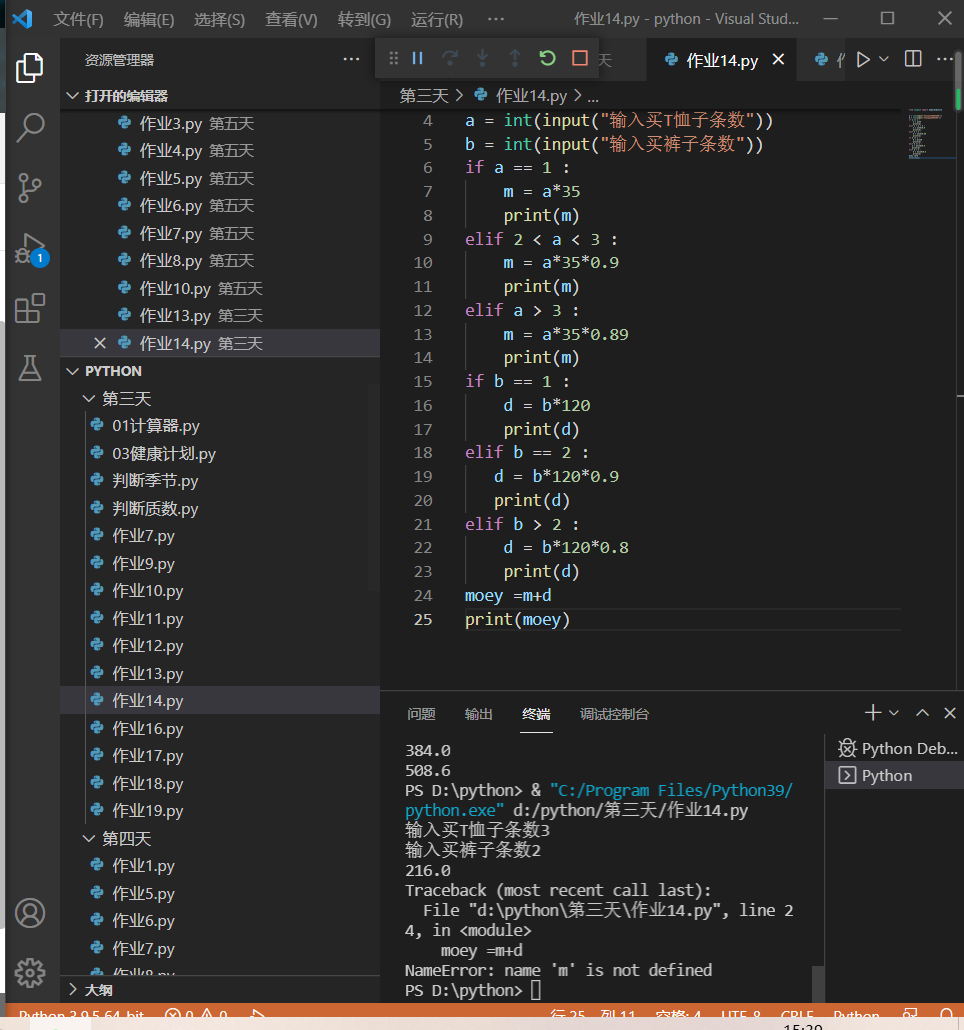Select the Python terminal instance

(894, 776)
